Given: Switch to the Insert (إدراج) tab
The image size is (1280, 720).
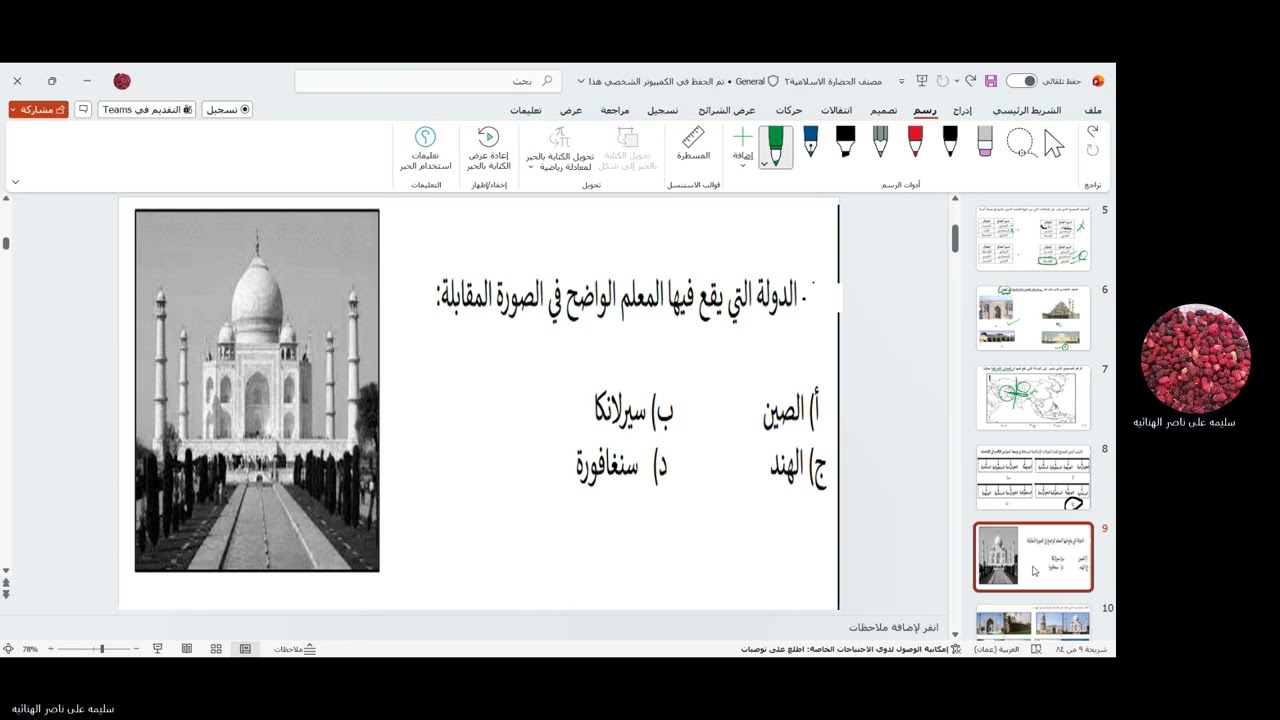Looking at the screenshot, I should 962,110.
